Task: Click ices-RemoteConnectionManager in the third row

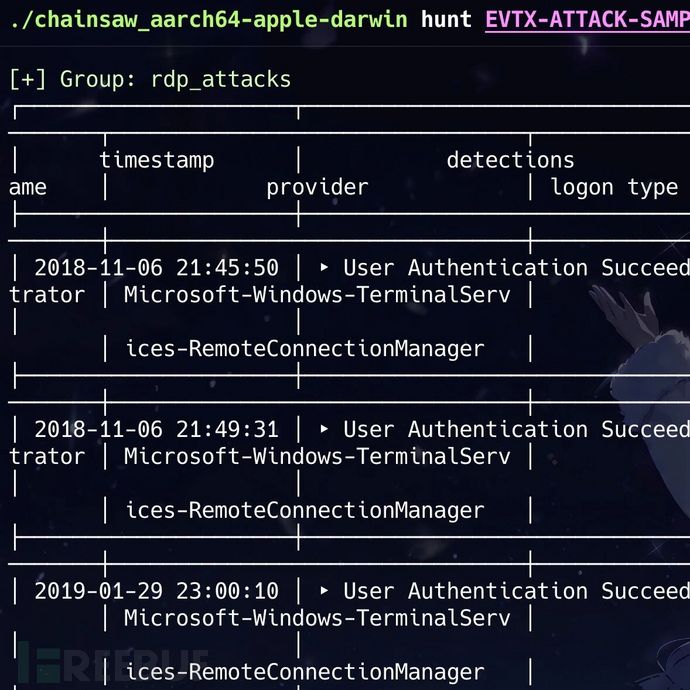Action: point(305,672)
